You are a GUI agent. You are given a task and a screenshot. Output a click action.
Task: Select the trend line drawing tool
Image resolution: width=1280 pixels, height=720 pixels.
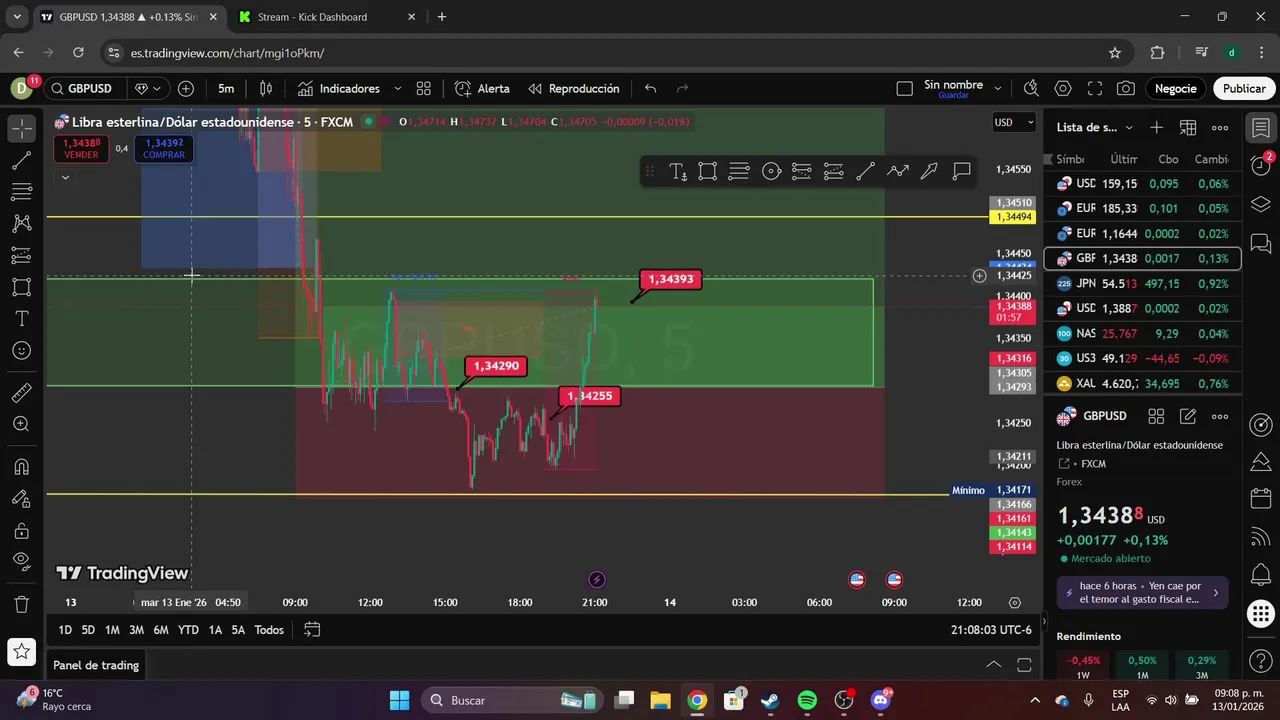coord(21,159)
